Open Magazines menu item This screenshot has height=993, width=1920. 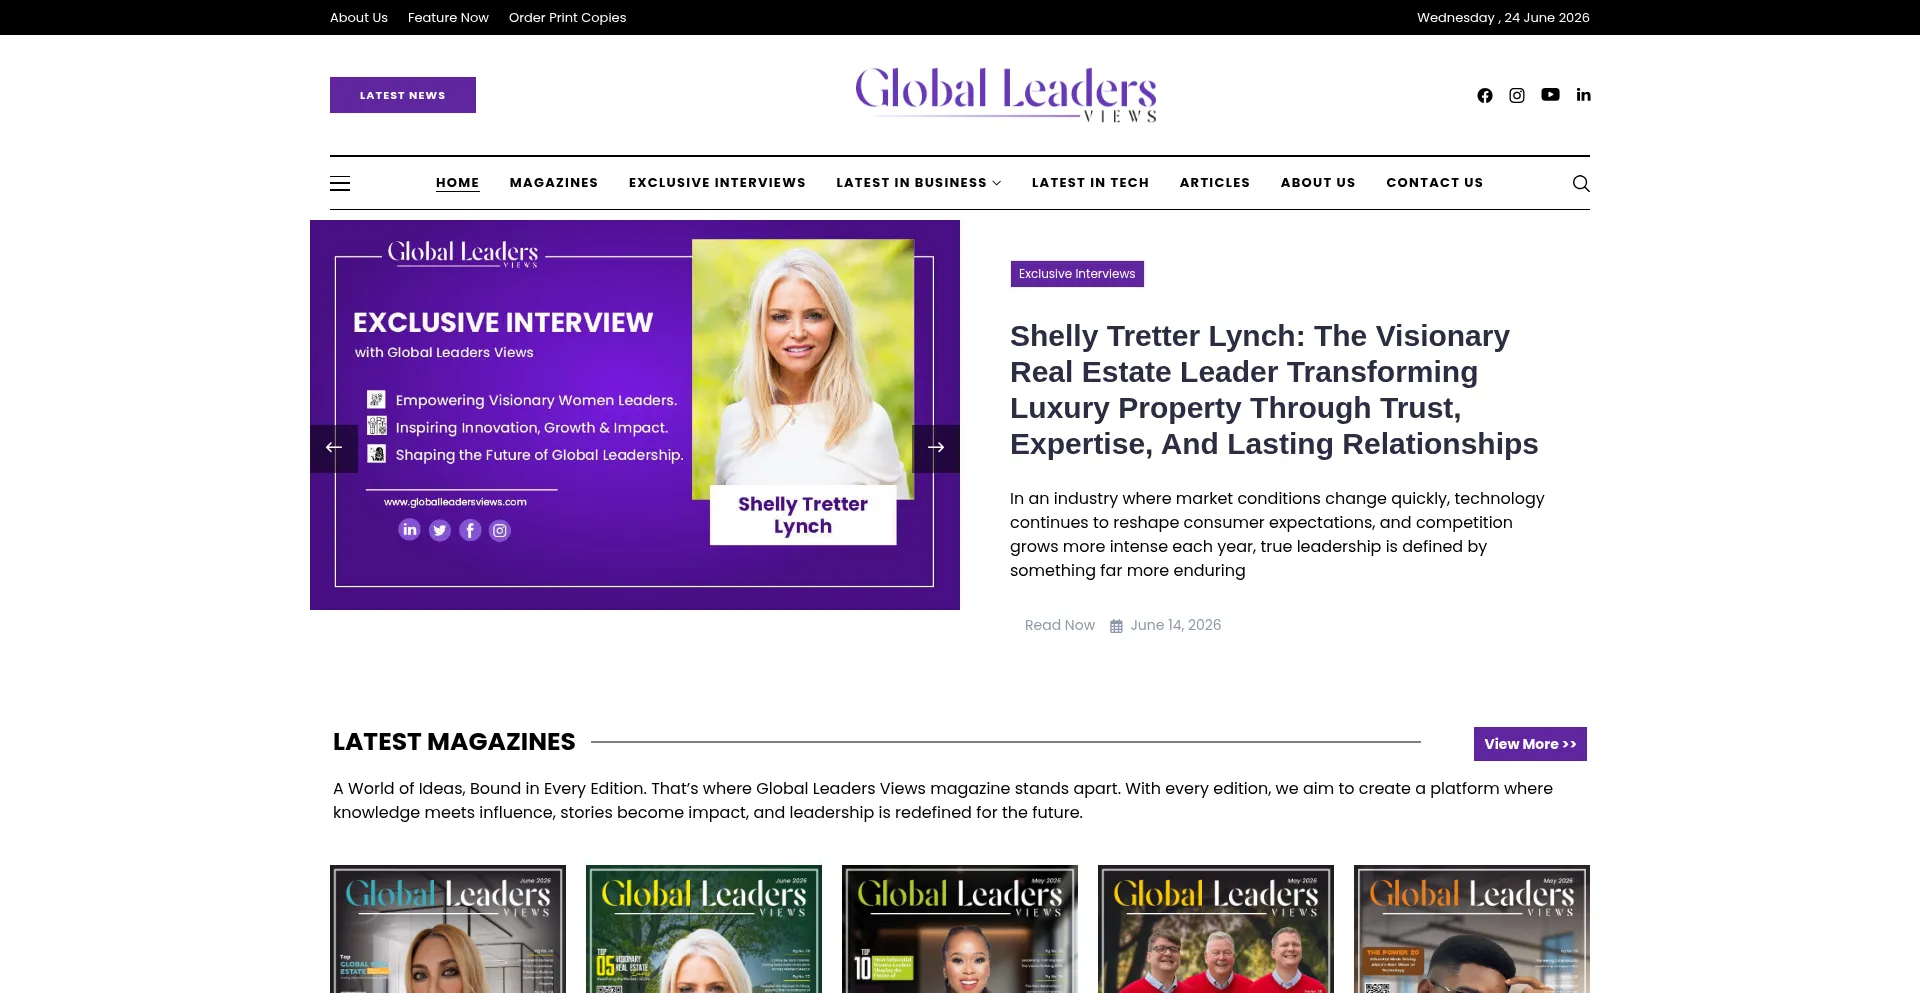click(x=554, y=183)
